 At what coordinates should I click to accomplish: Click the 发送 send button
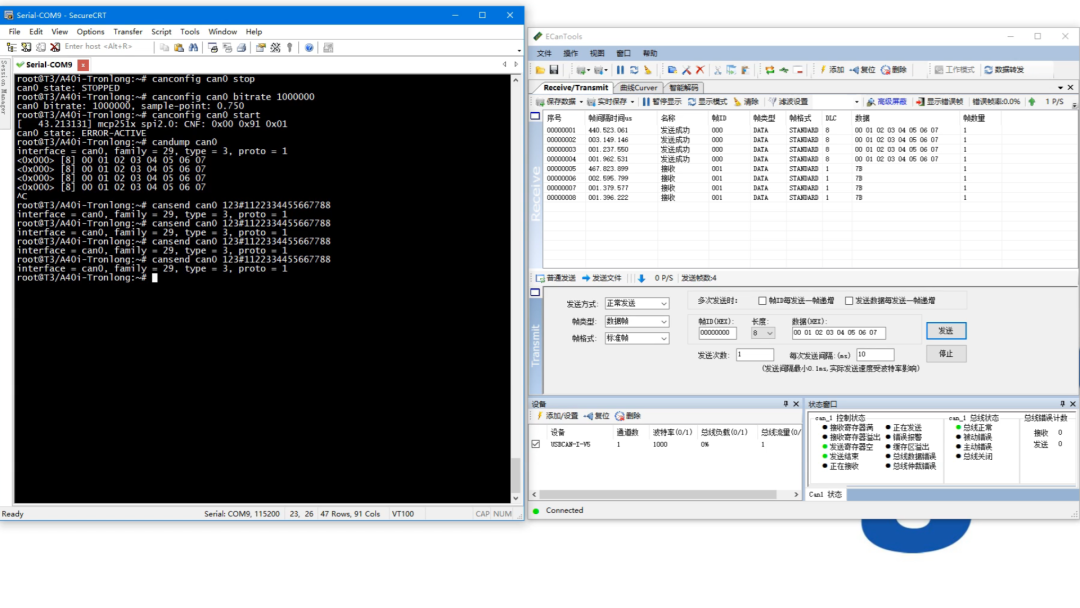(946, 331)
